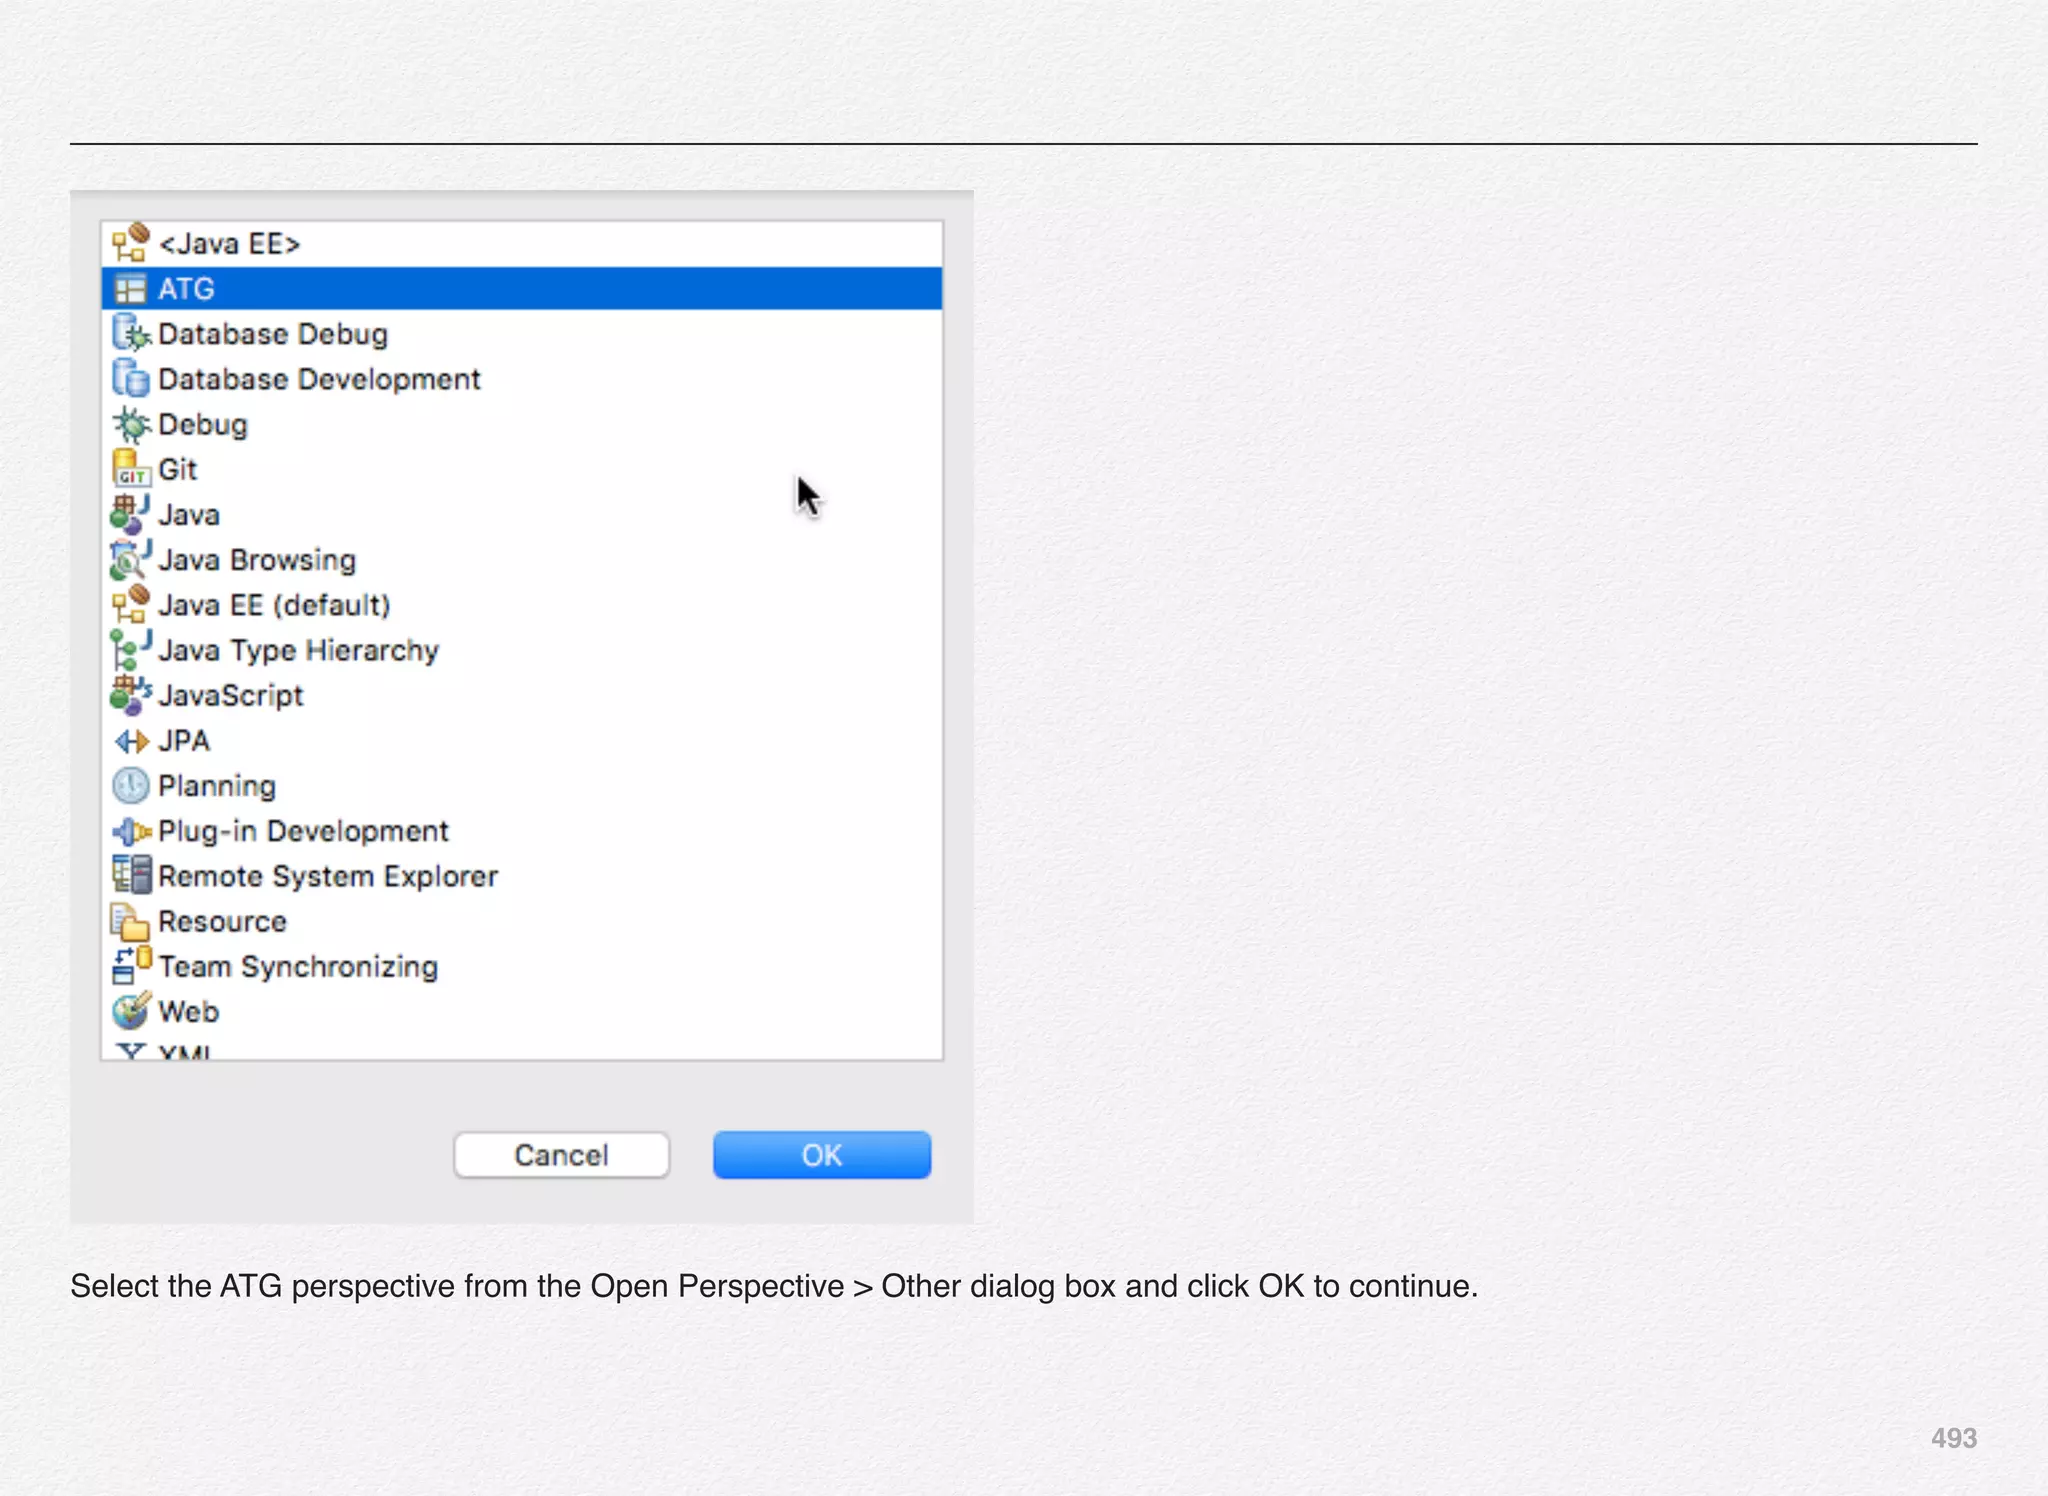Screen dimensions: 2048x1496
Task: Click the Web globe icon
Action: click(x=131, y=1011)
